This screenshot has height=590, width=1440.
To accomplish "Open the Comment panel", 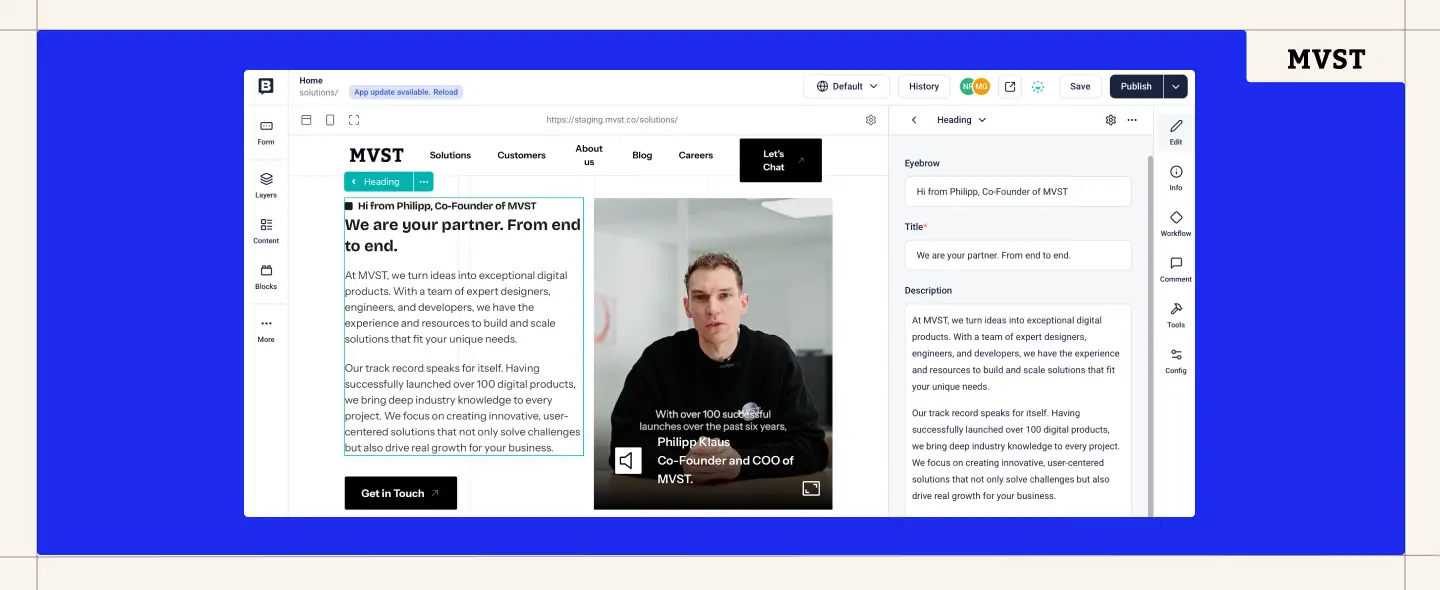I will point(1175,268).
